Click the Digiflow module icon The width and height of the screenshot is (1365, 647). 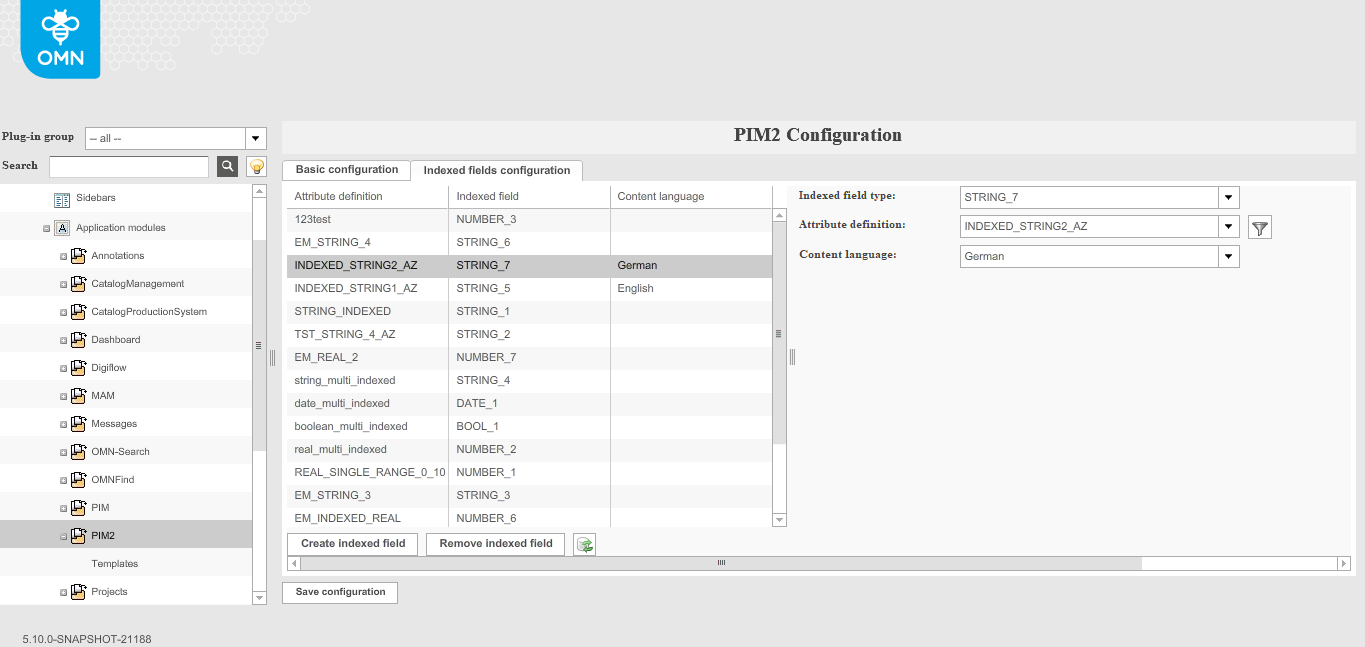coord(78,367)
